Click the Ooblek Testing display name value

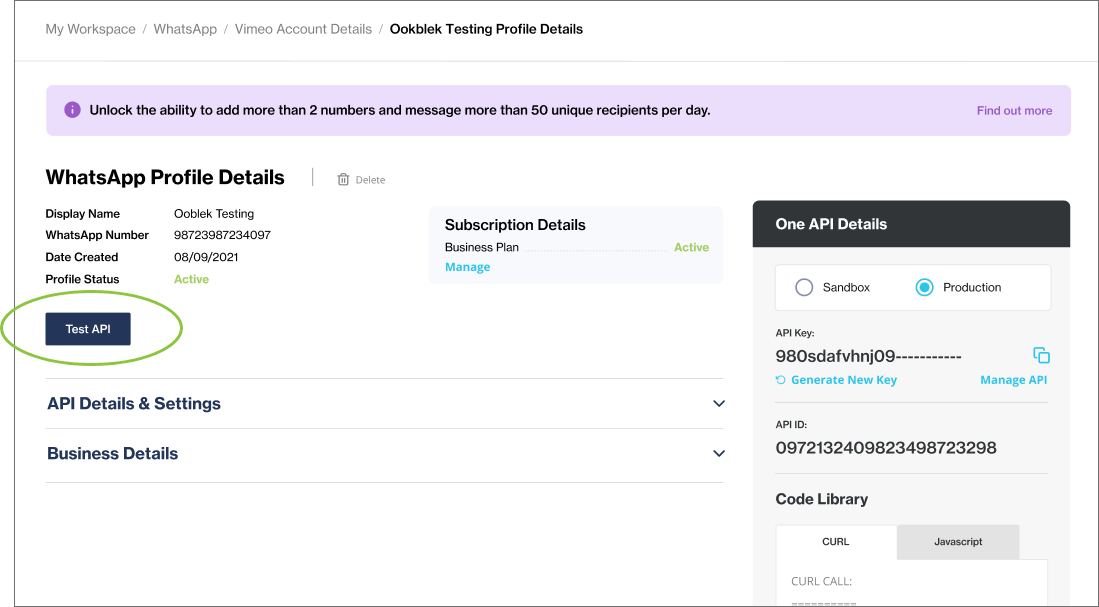point(214,214)
